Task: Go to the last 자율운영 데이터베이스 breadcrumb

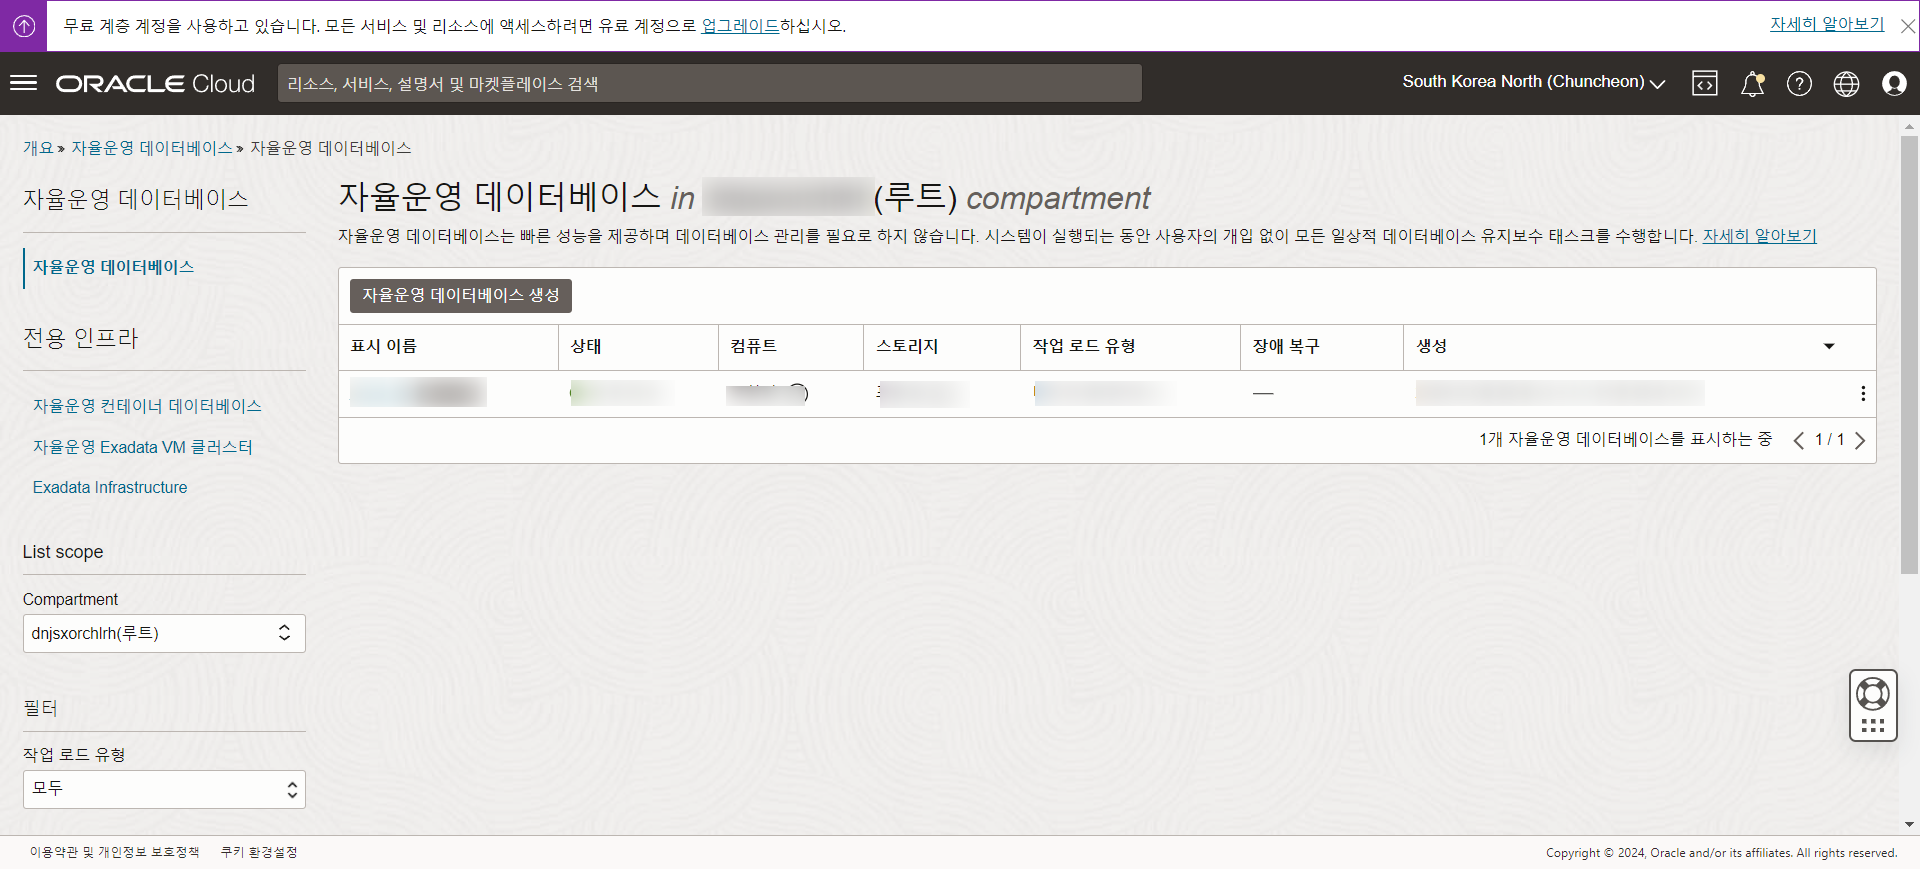Action: pyautogui.click(x=331, y=148)
